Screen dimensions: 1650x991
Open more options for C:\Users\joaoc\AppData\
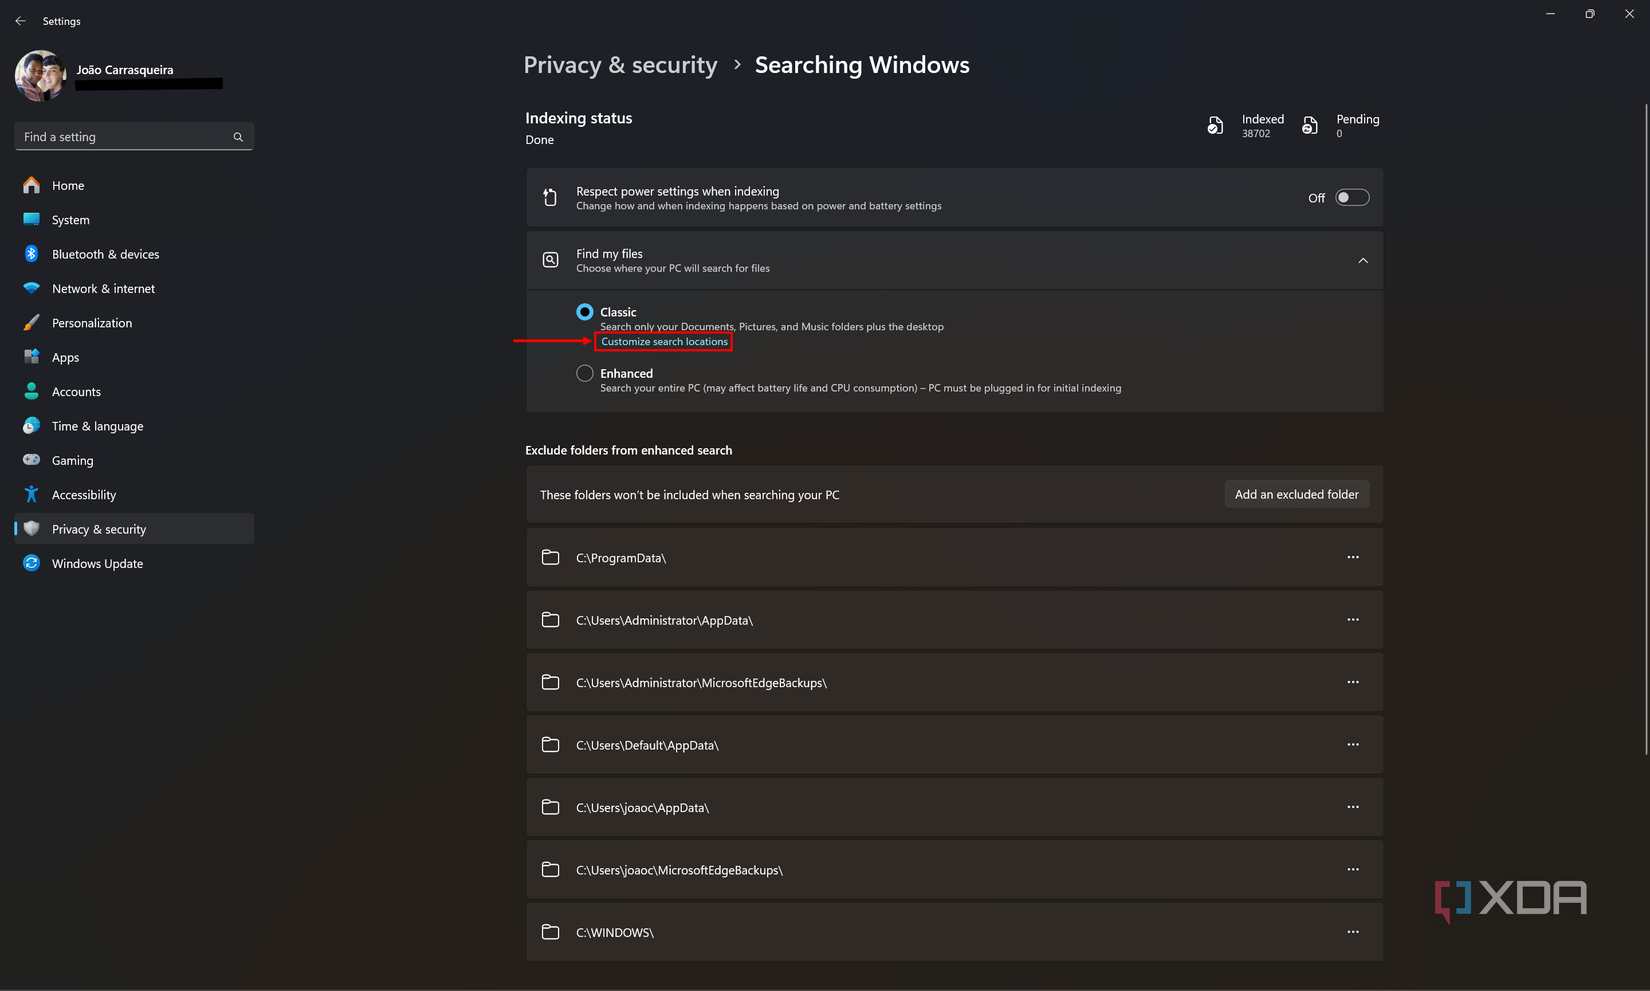pos(1353,807)
